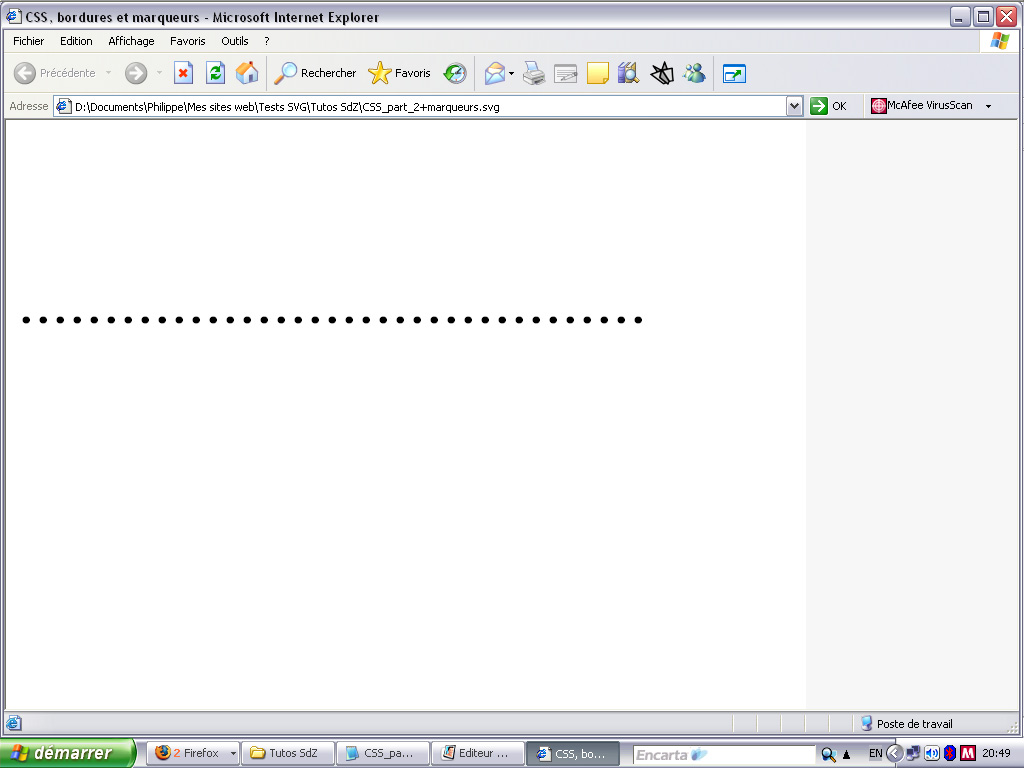Viewport: 1024px width, 768px height.
Task: Open the Favoris menu
Action: (x=187, y=41)
